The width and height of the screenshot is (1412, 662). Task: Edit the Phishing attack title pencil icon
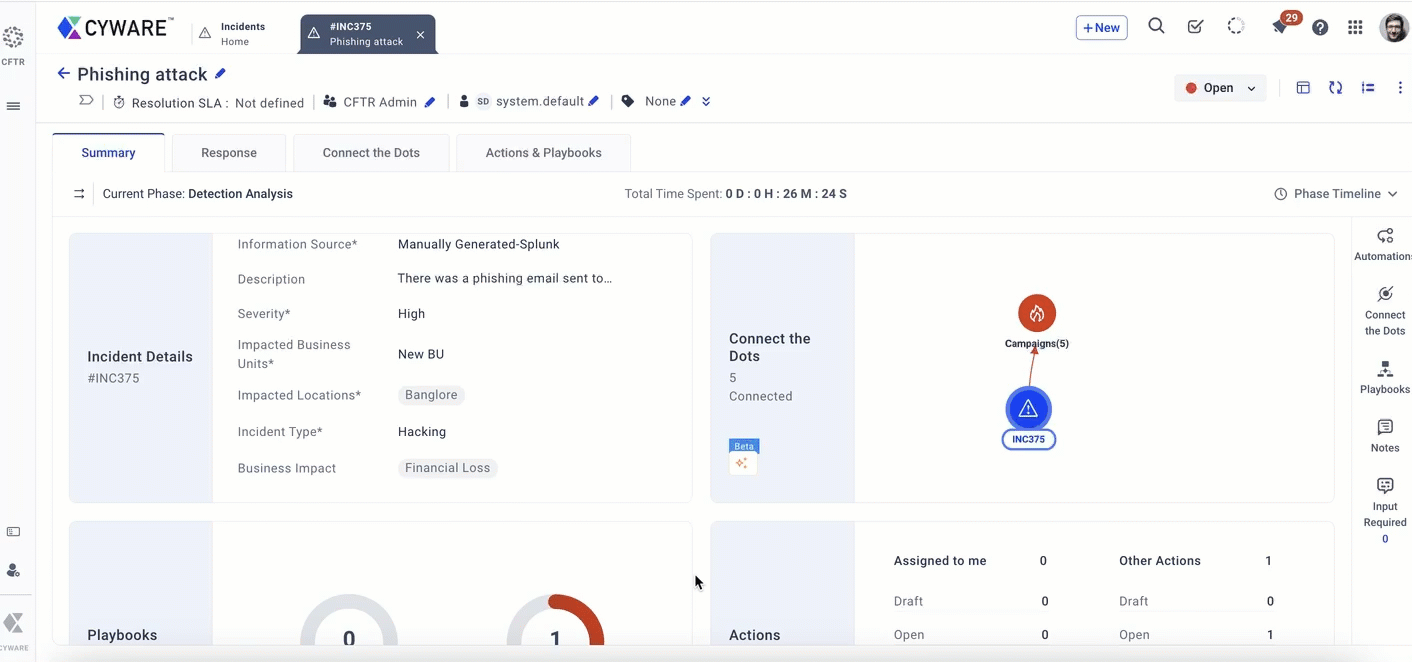pyautogui.click(x=221, y=74)
